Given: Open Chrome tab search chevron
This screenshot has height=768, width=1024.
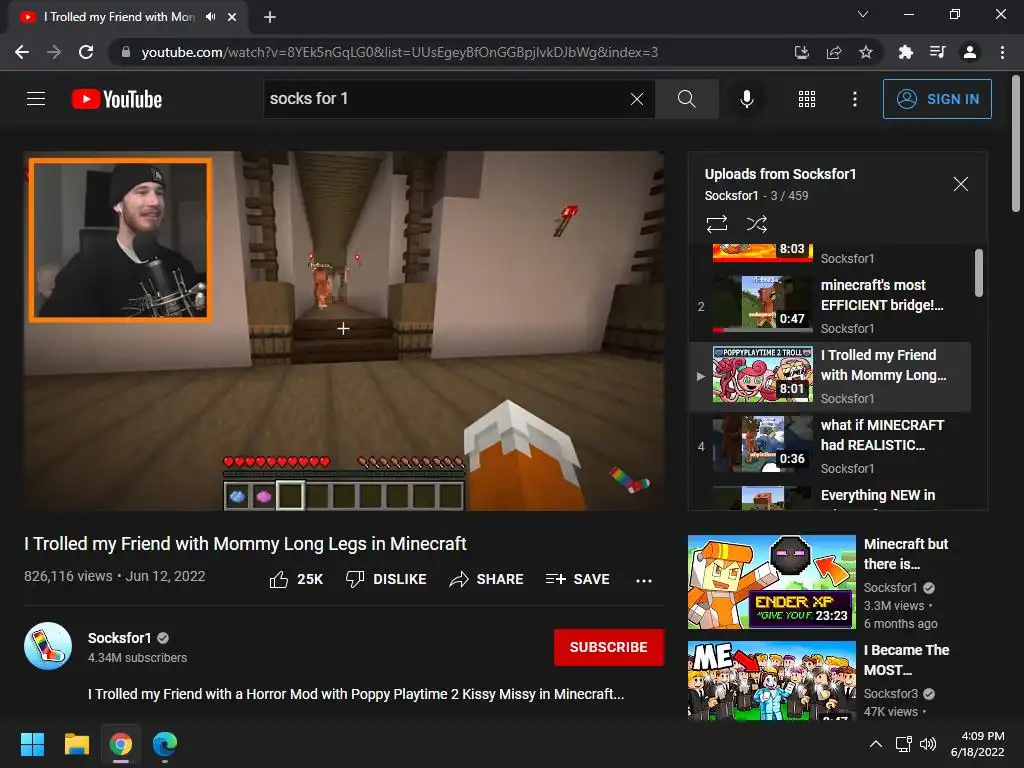Looking at the screenshot, I should [863, 14].
